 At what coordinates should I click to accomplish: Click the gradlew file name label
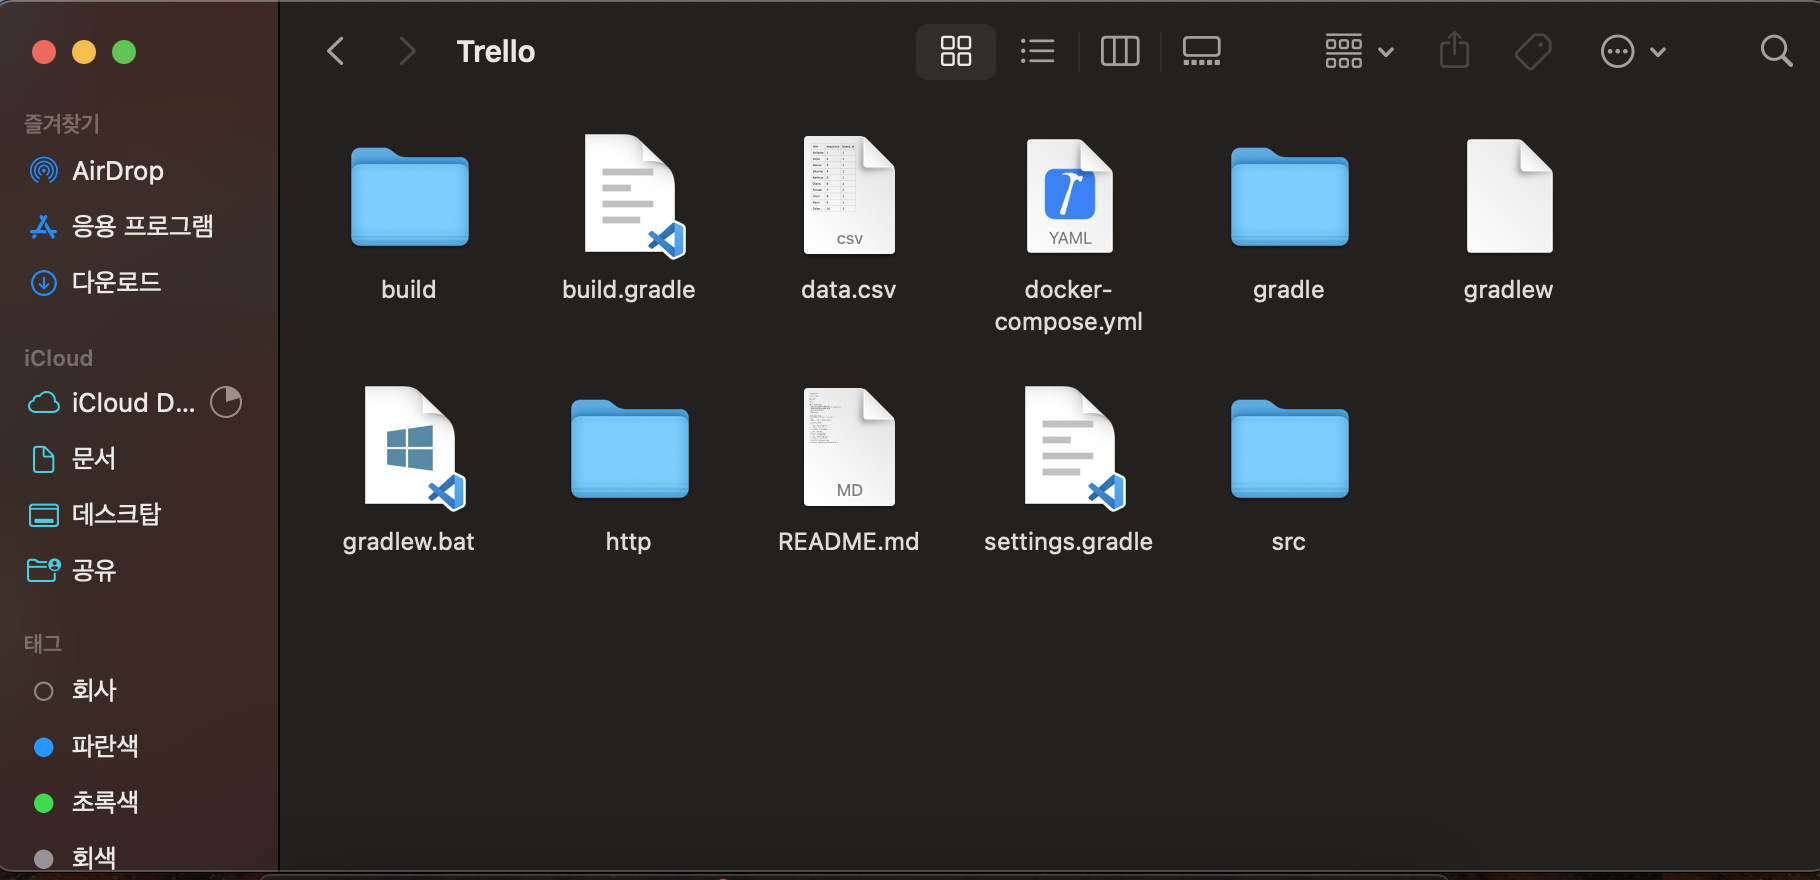[x=1508, y=290]
